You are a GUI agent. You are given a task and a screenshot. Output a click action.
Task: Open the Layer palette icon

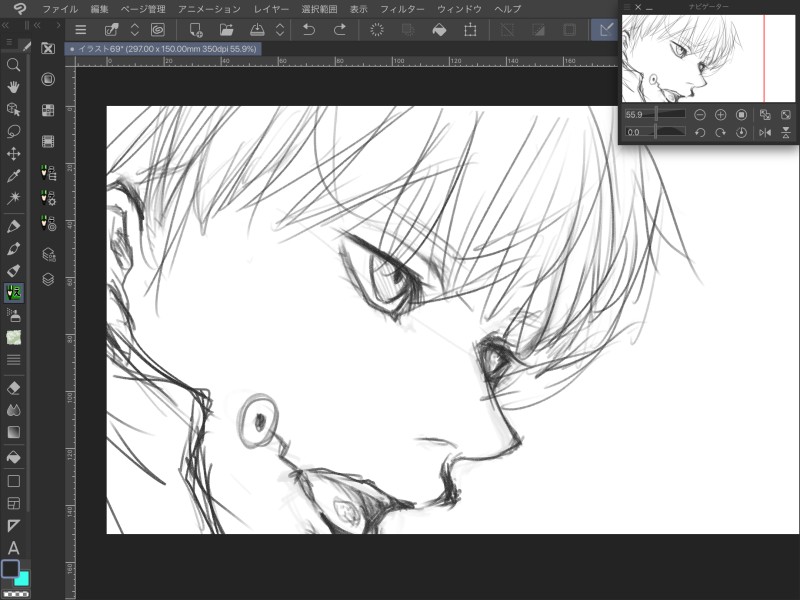48,280
